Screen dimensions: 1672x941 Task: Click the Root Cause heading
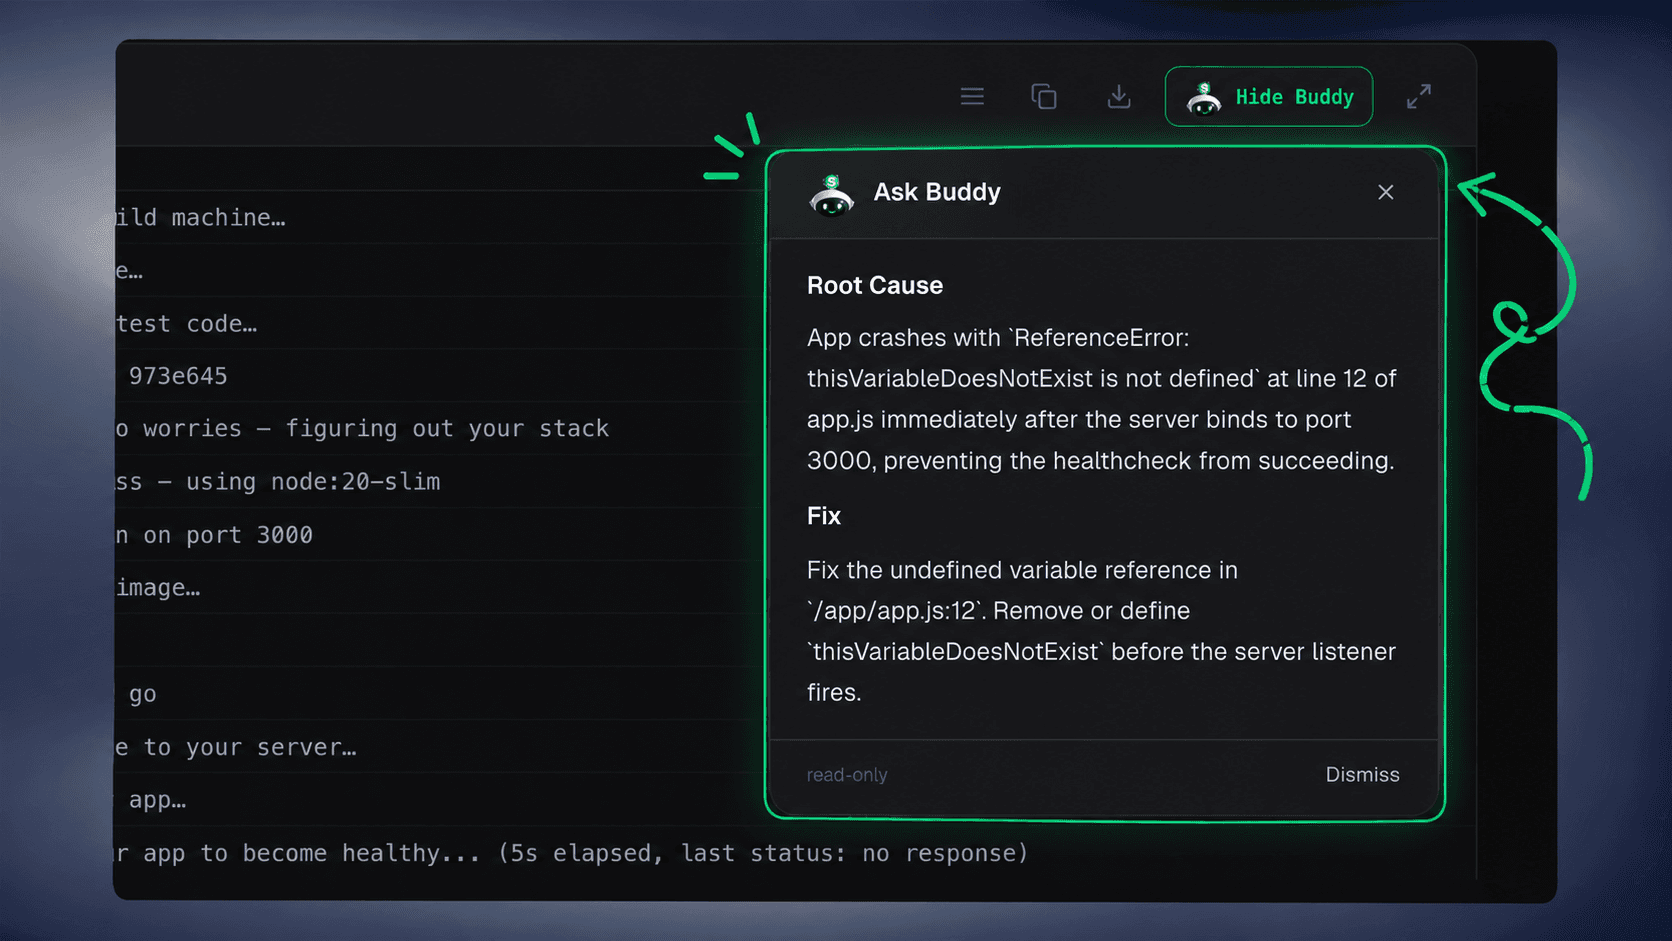click(875, 286)
